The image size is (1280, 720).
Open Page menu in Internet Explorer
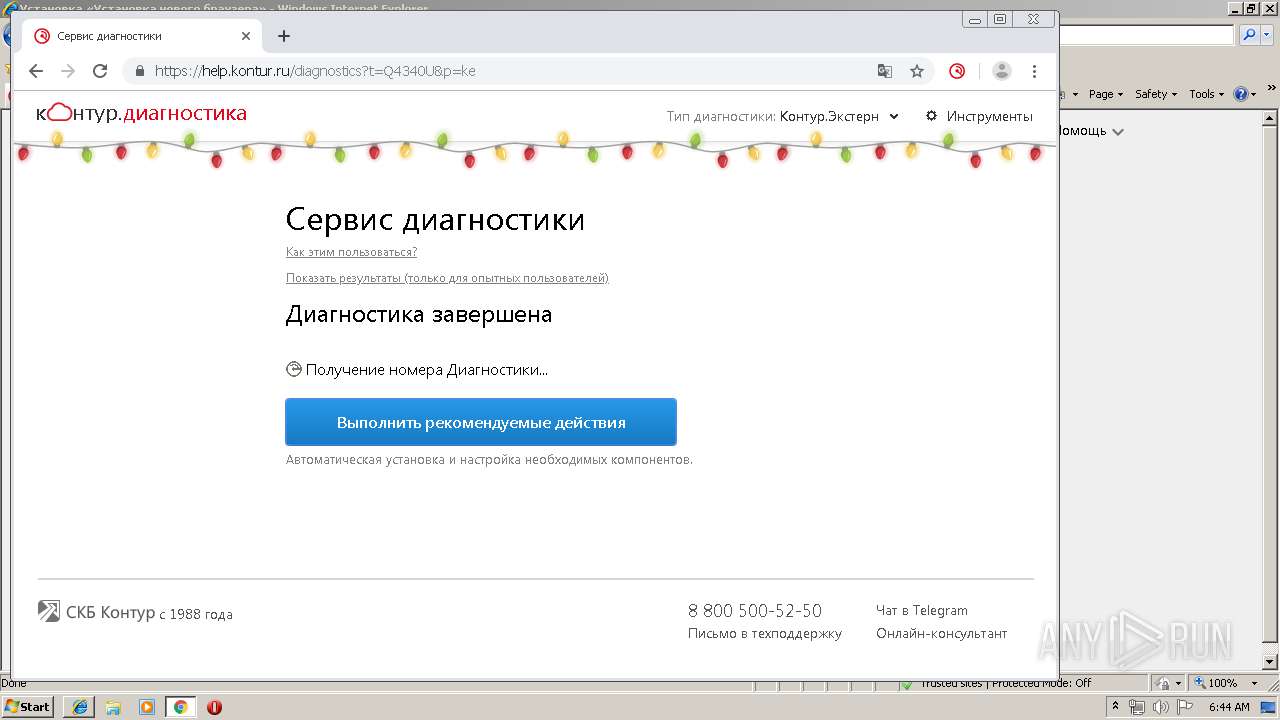click(1105, 94)
